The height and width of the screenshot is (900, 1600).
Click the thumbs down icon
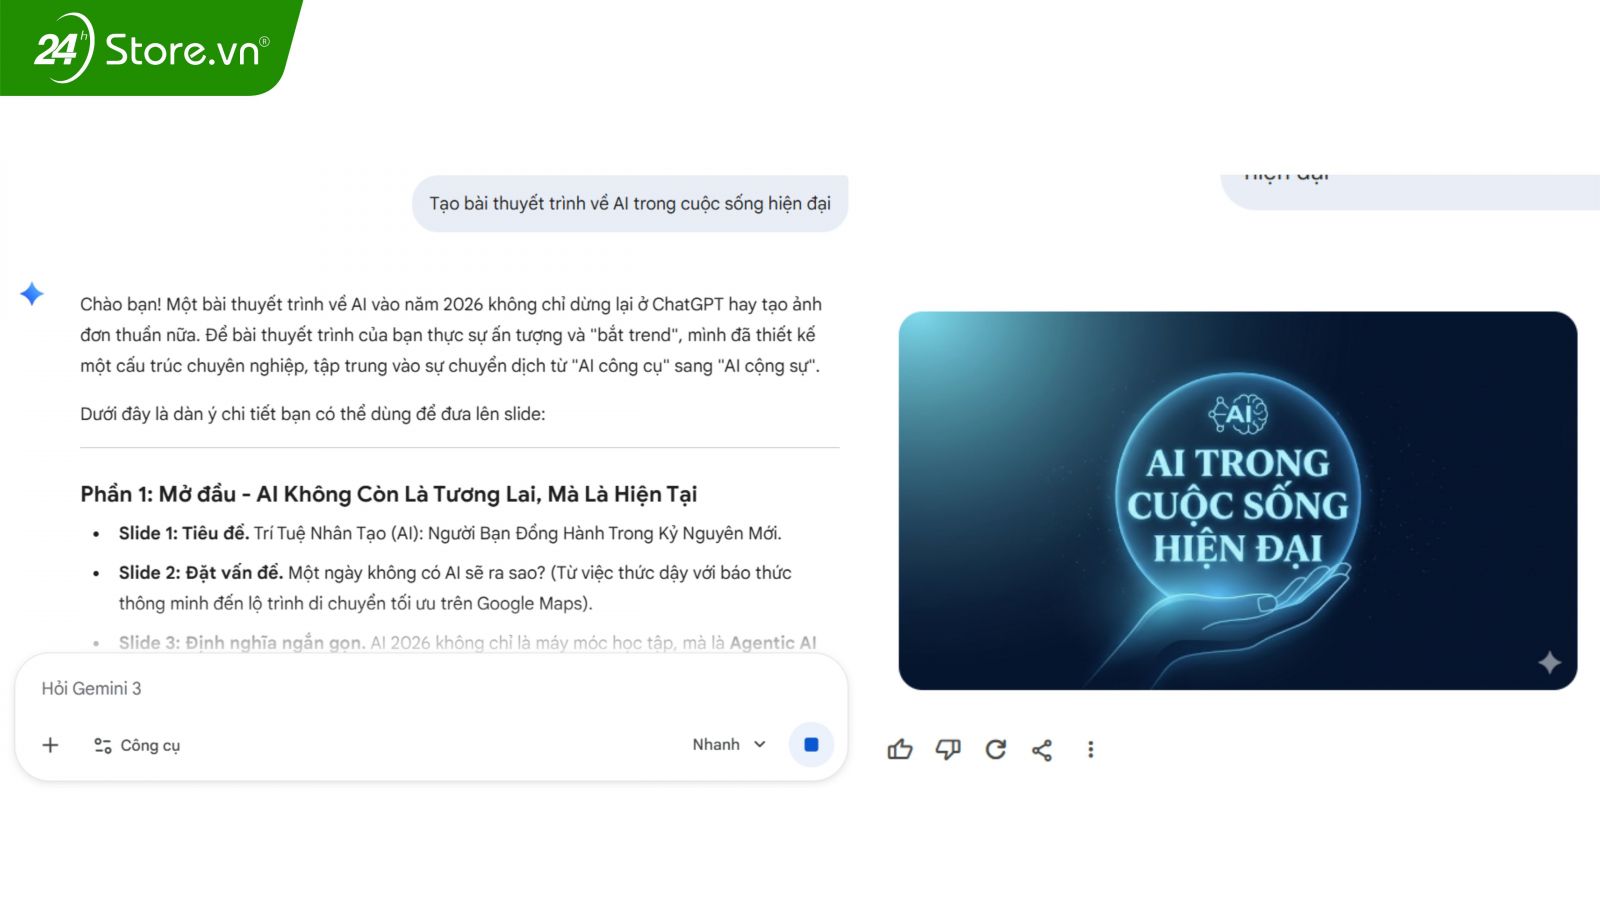[x=947, y=749]
